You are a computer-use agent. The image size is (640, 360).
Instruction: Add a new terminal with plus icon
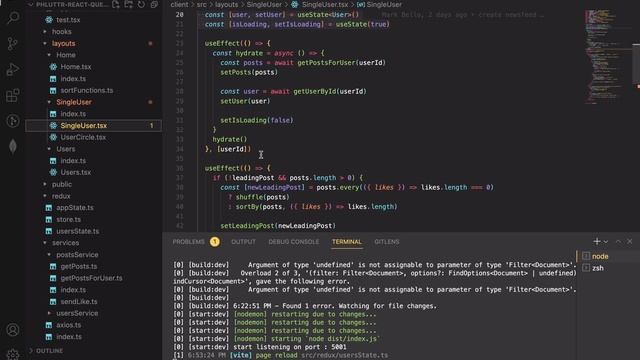point(597,242)
